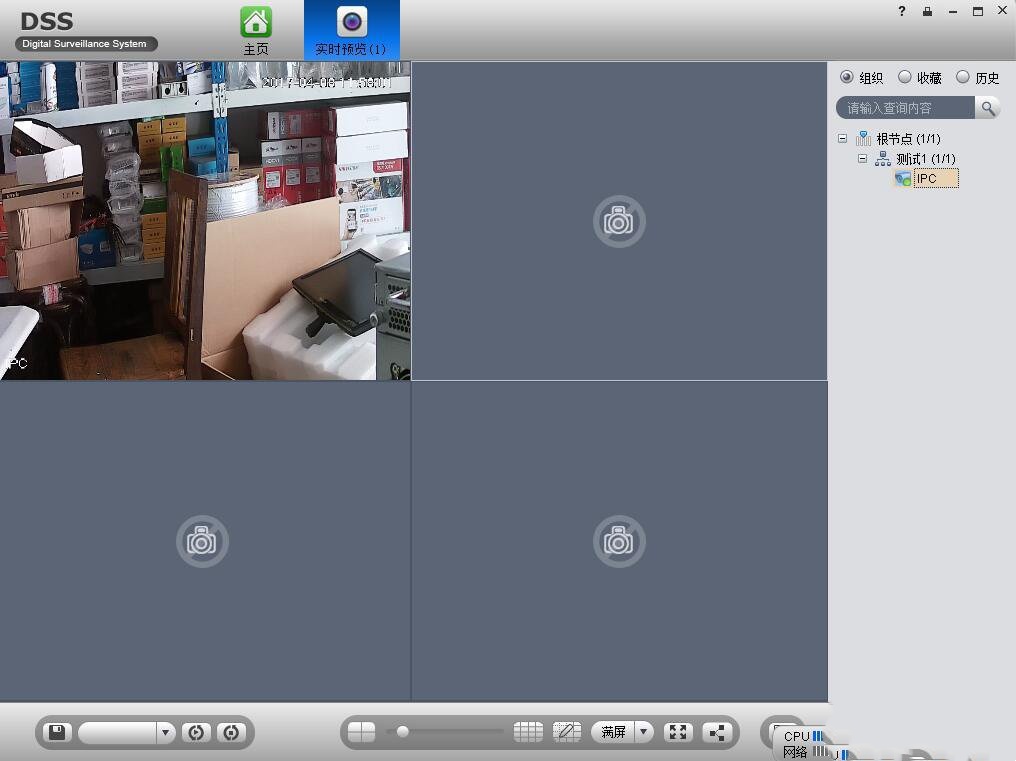
Task: Open the custom layout edit icon
Action: tap(566, 732)
